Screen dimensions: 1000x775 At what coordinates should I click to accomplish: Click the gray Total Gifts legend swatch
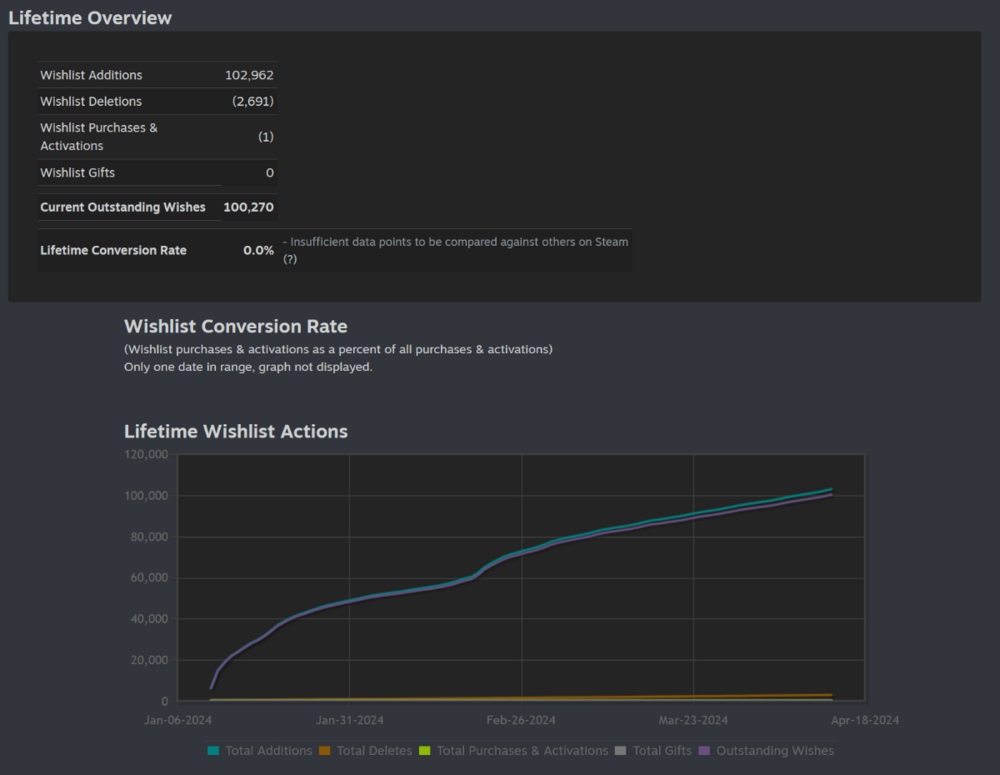coord(621,751)
